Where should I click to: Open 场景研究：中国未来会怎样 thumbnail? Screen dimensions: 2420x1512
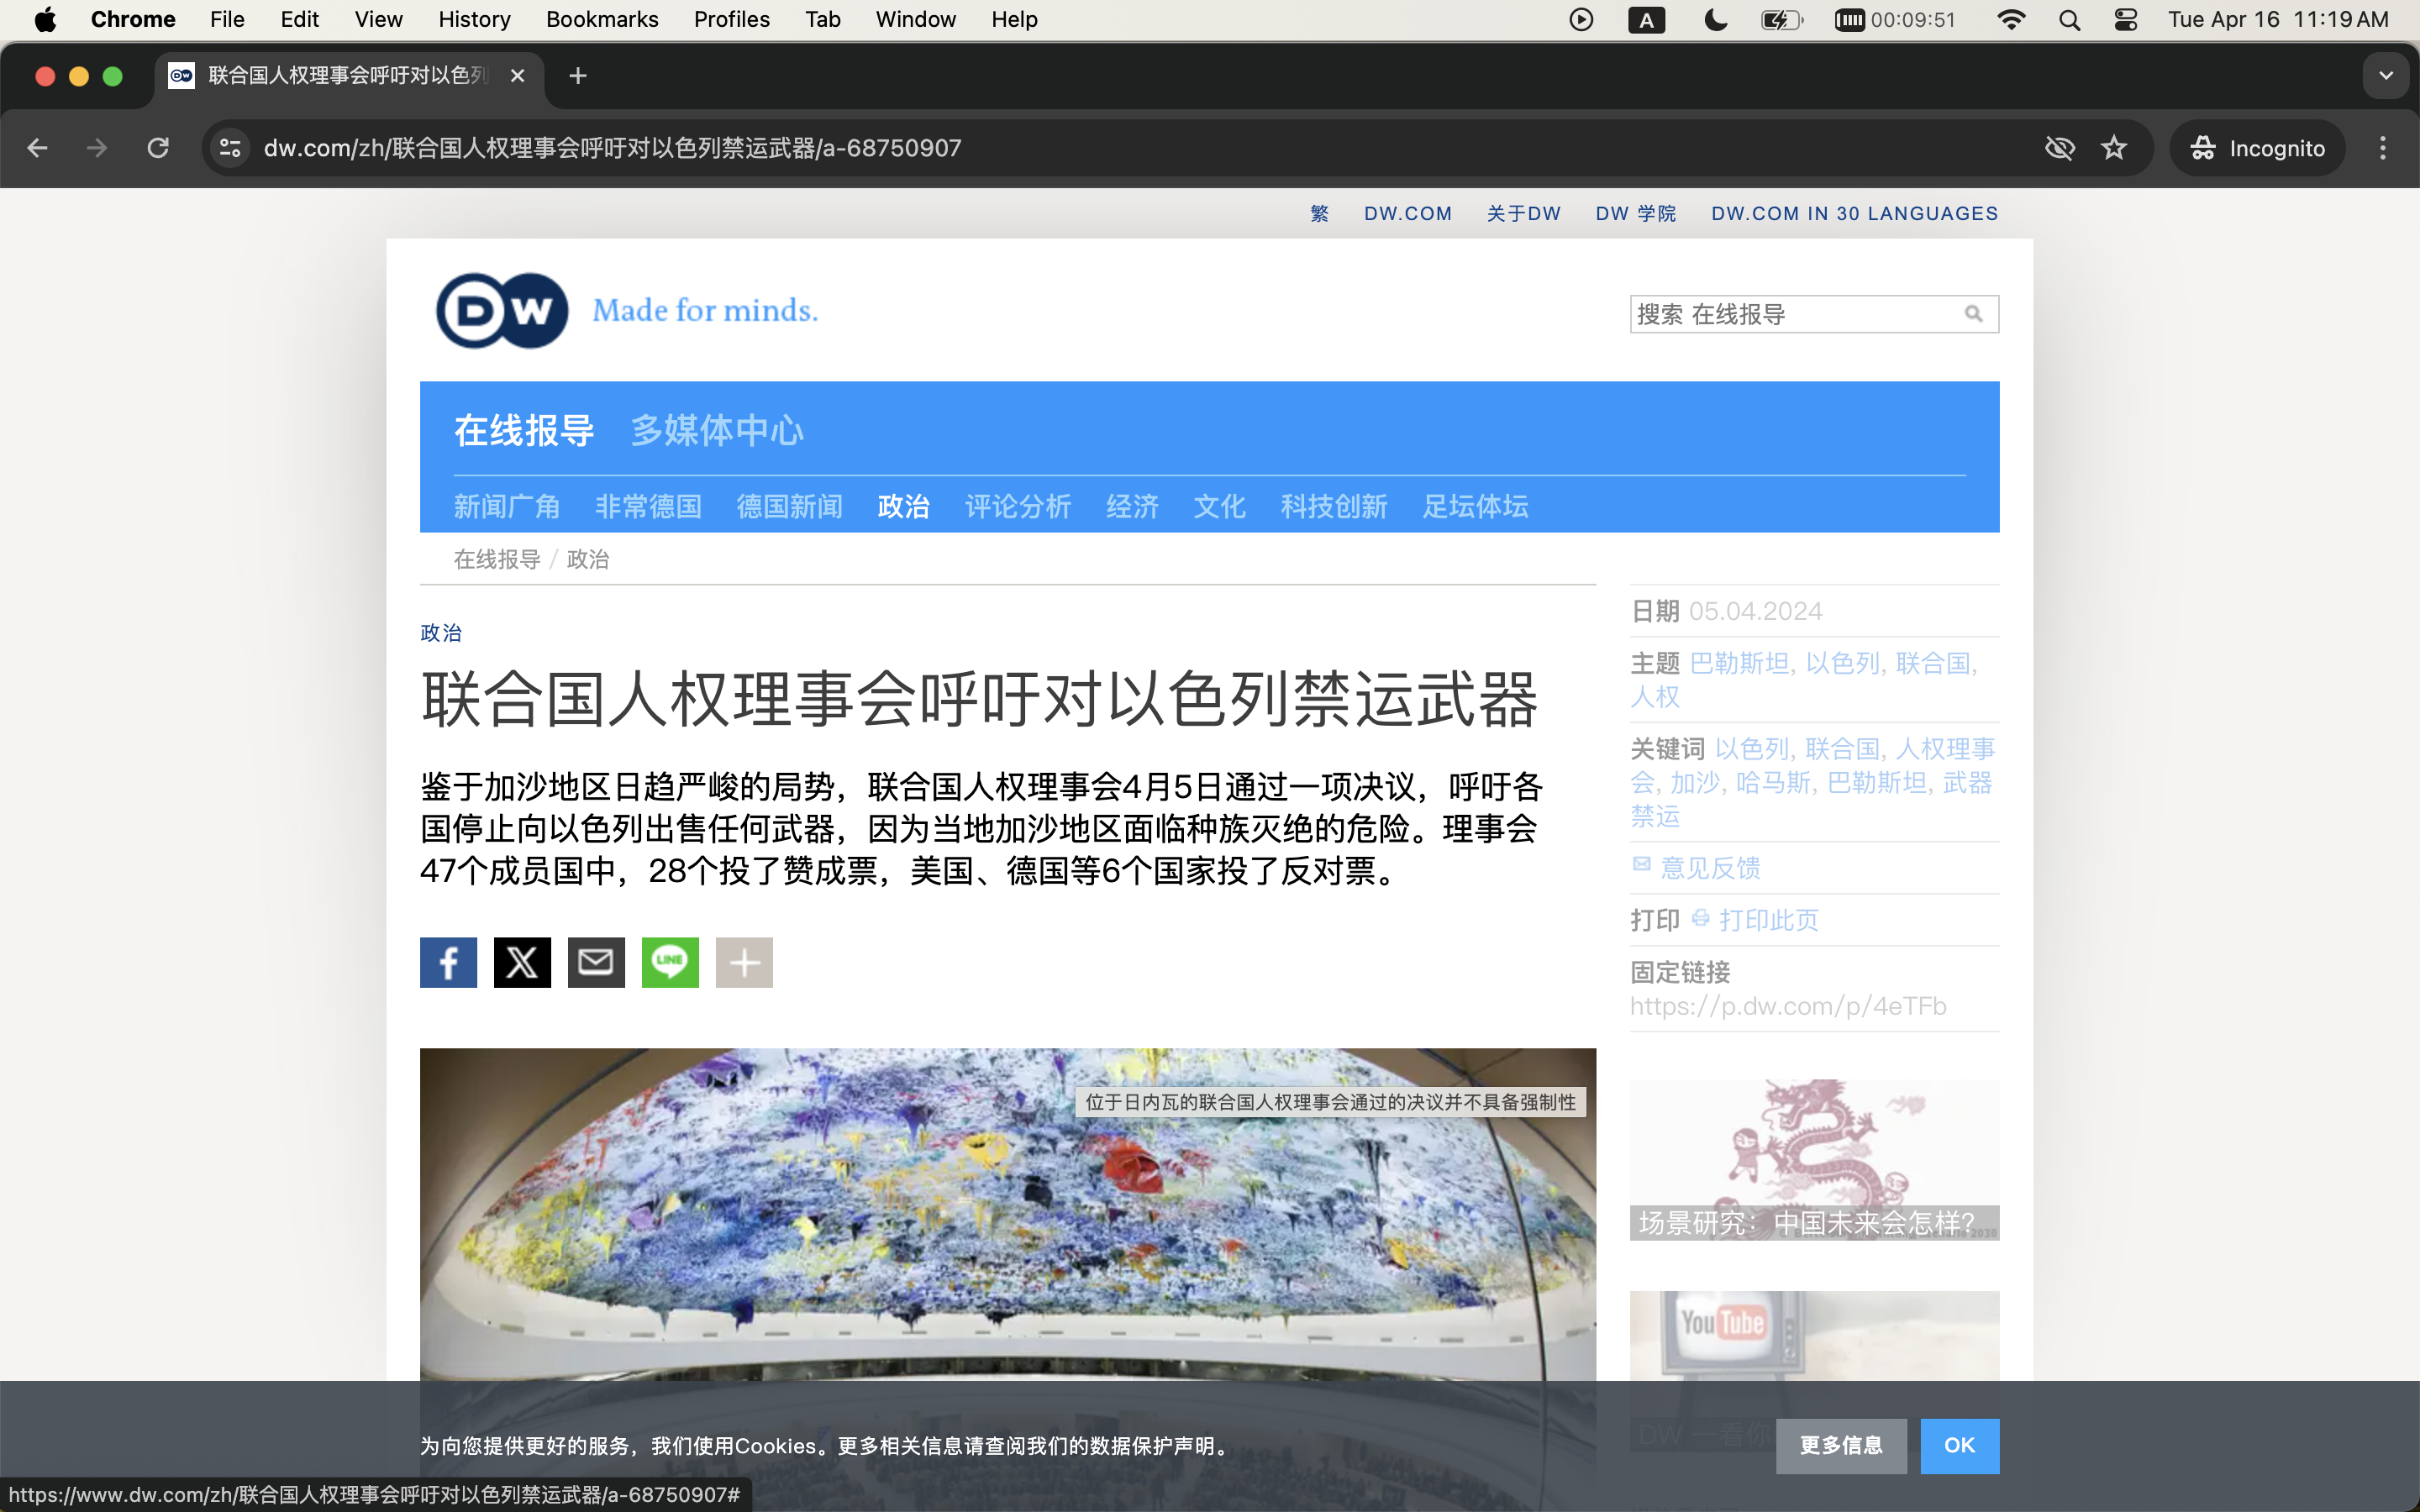(1814, 1159)
